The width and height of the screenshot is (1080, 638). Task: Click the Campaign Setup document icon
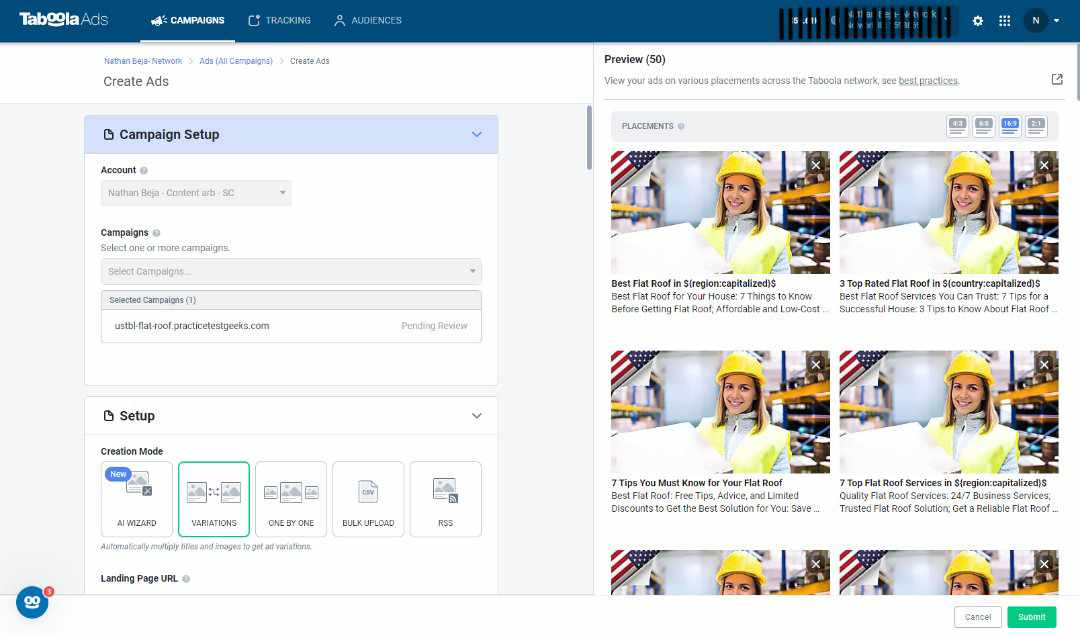pos(108,134)
